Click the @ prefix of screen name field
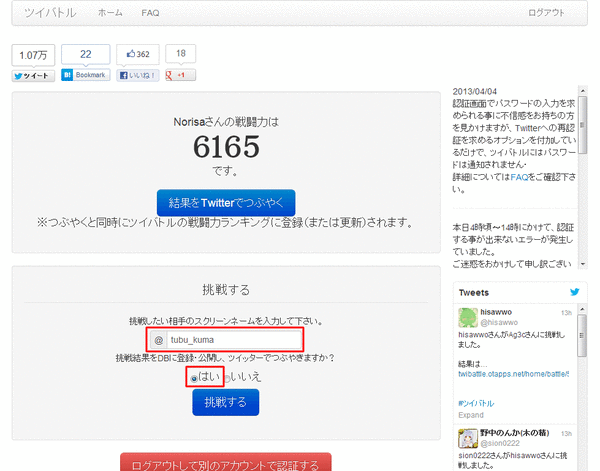This screenshot has width=600, height=471. click(x=159, y=340)
